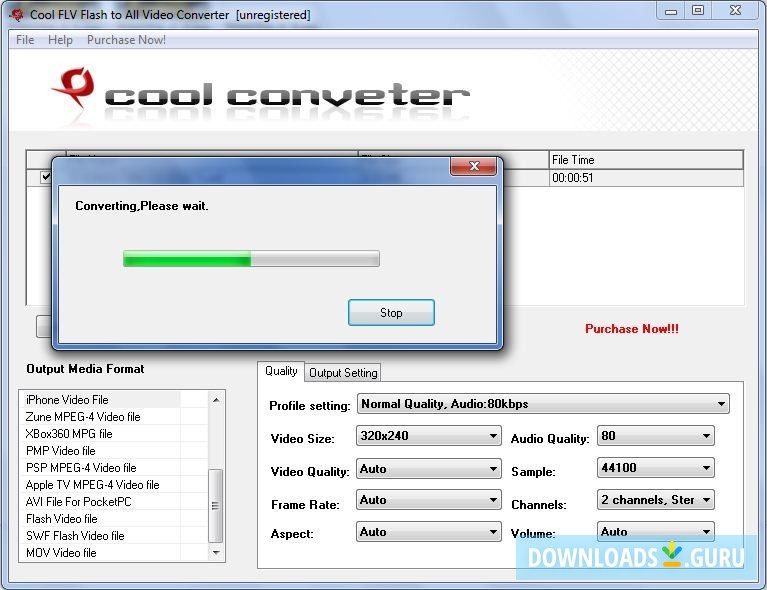Open the File menu
This screenshot has height=590, width=767.
click(x=25, y=40)
